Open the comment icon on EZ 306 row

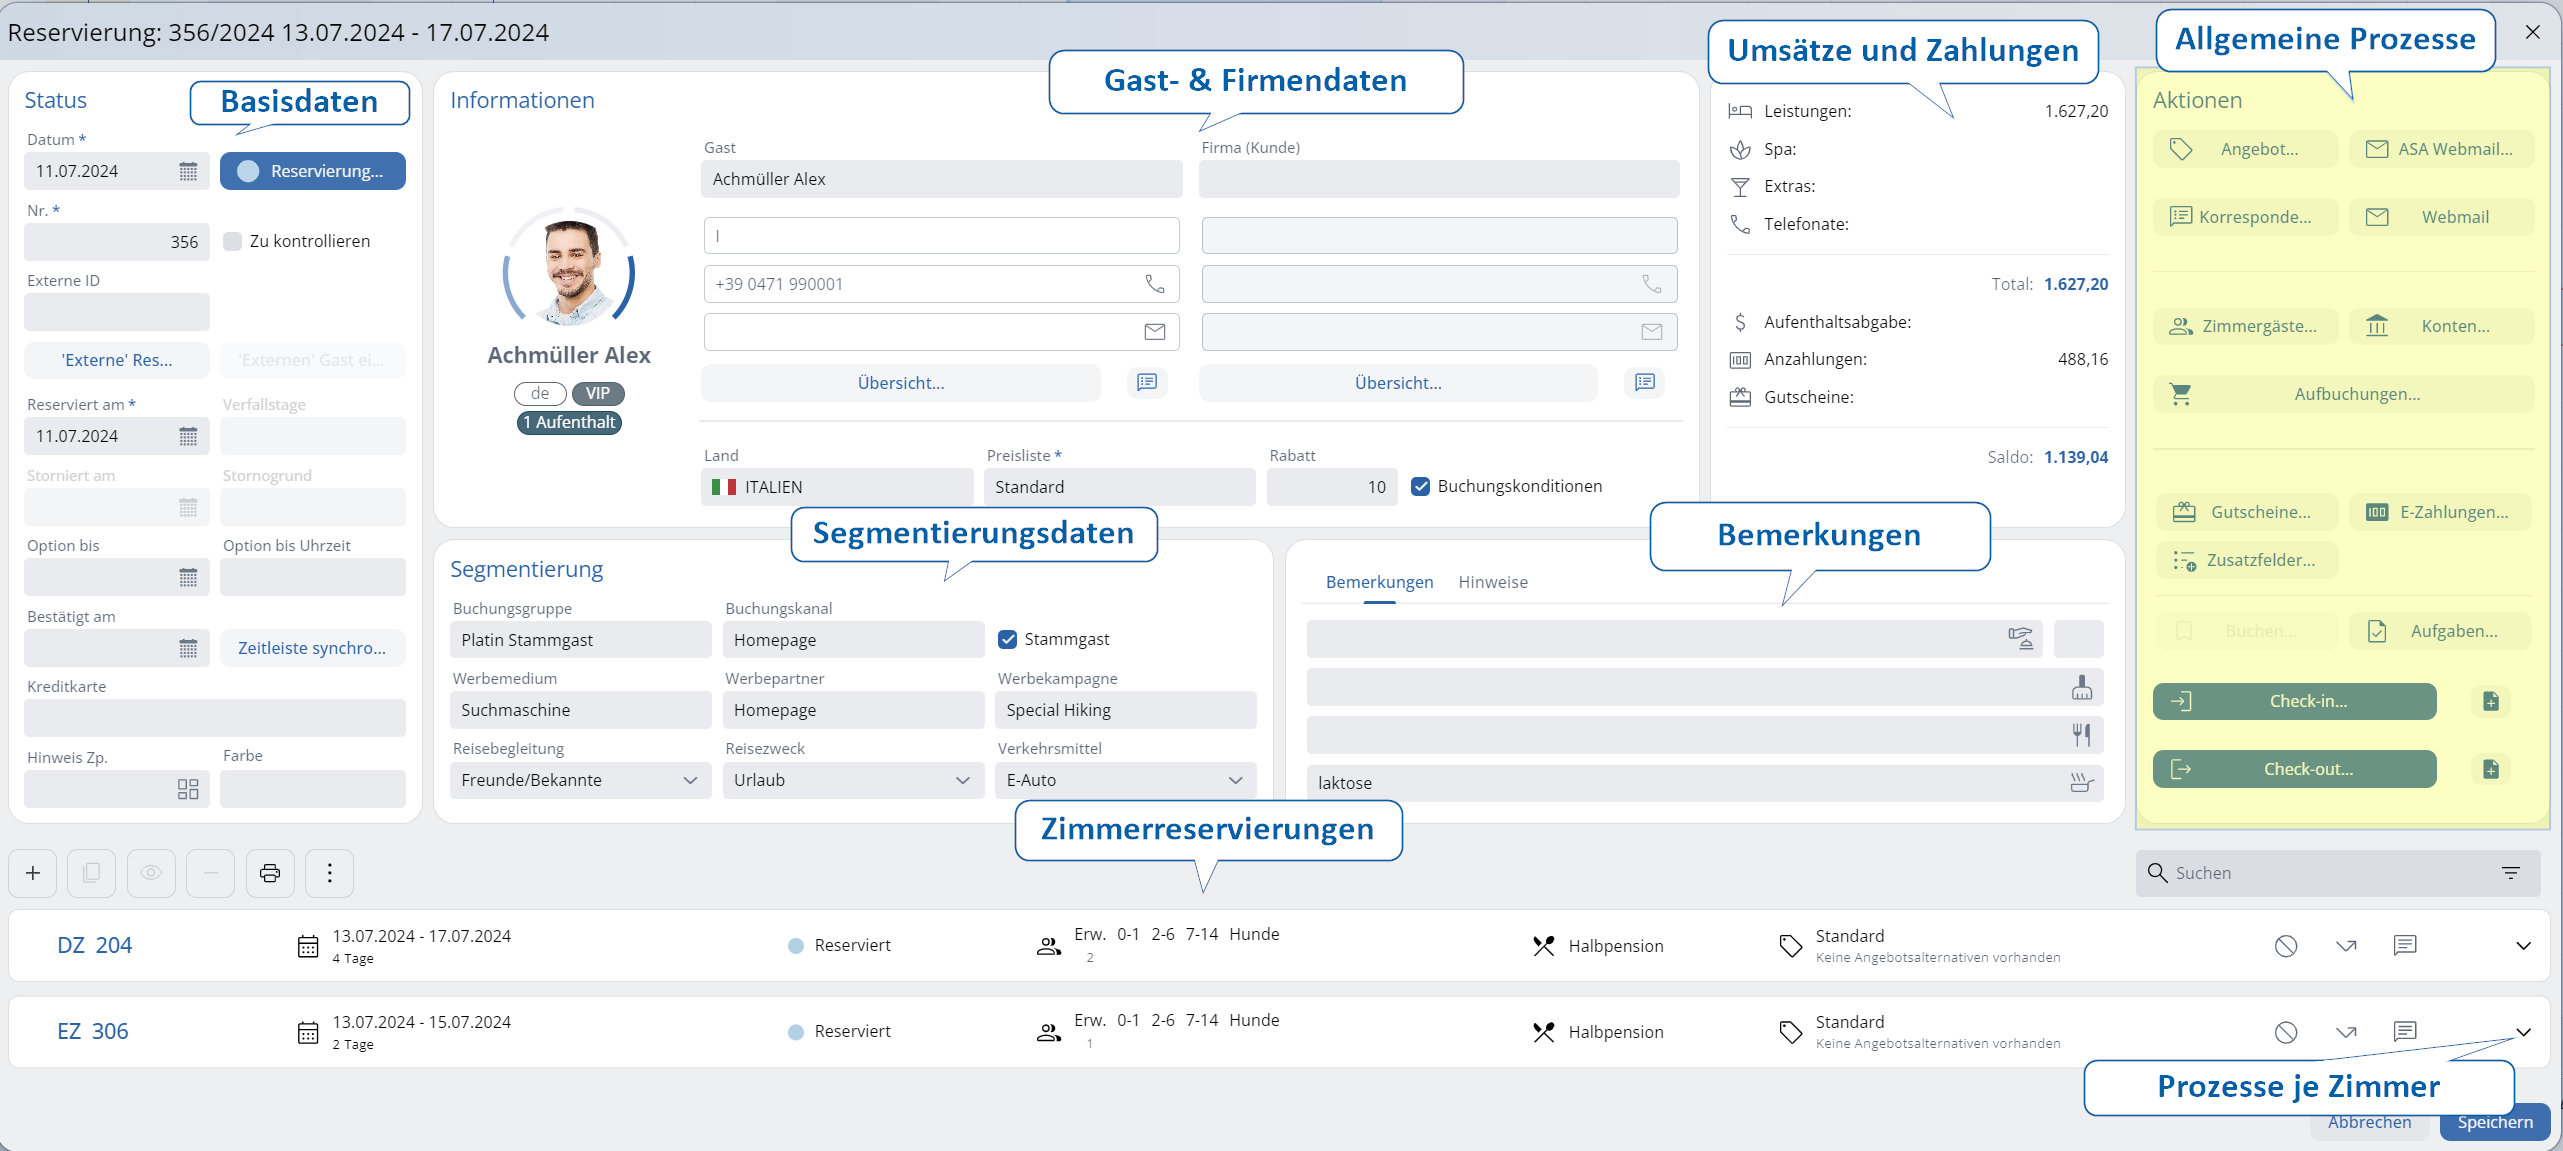2404,1031
